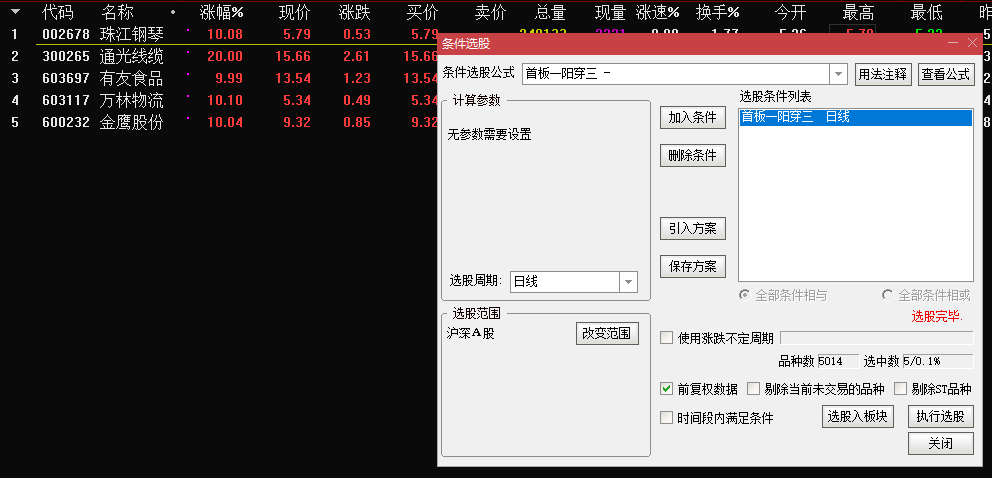Viewport: 992px width, 478px height.
Task: Select stock row 万林物流
Action: (x=132, y=100)
